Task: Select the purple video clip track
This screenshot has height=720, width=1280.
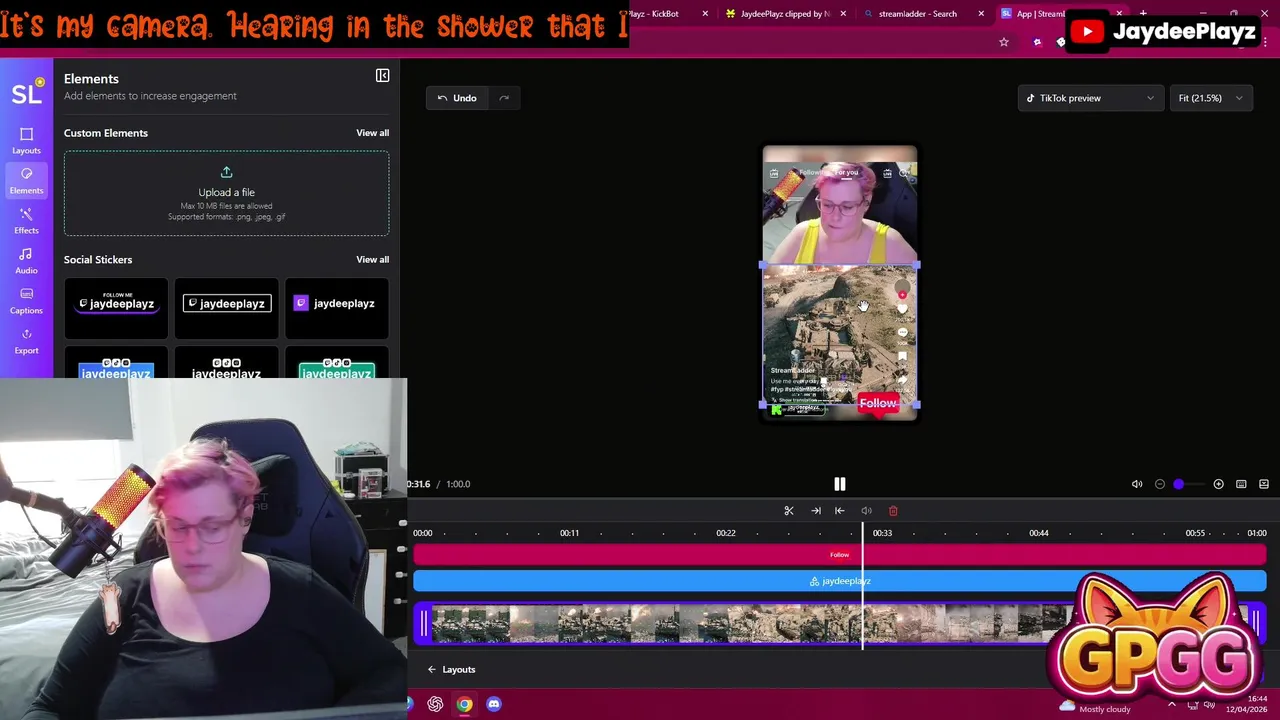Action: click(840, 624)
